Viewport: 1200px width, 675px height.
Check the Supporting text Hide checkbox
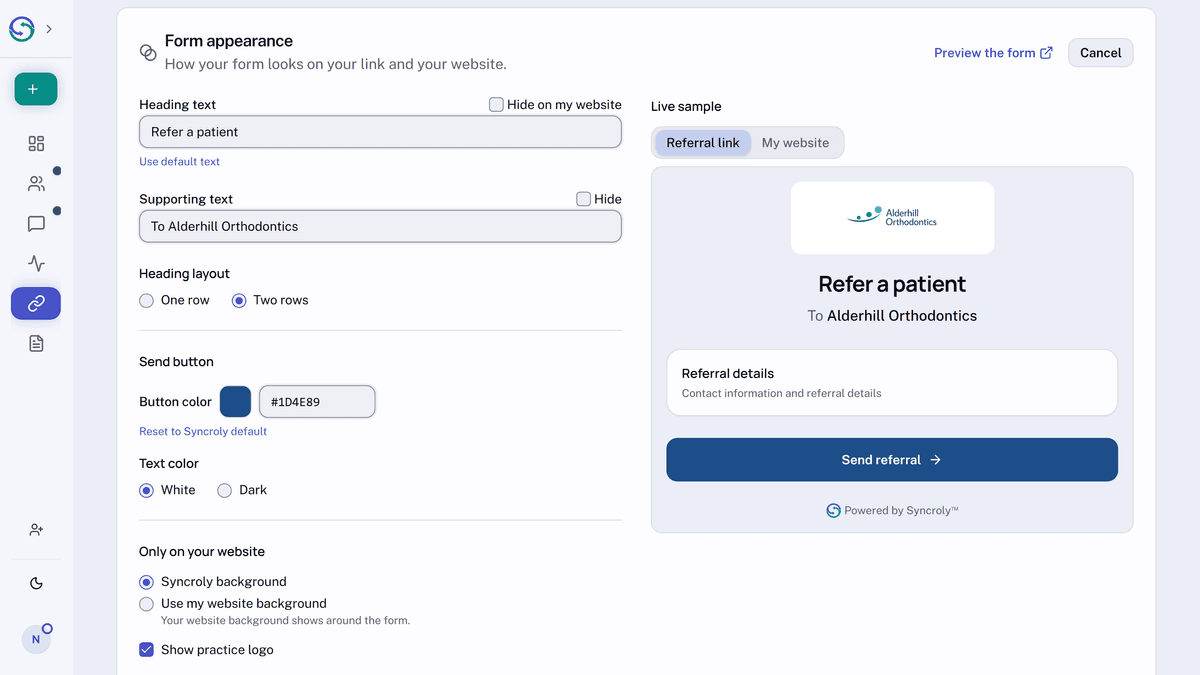point(583,199)
